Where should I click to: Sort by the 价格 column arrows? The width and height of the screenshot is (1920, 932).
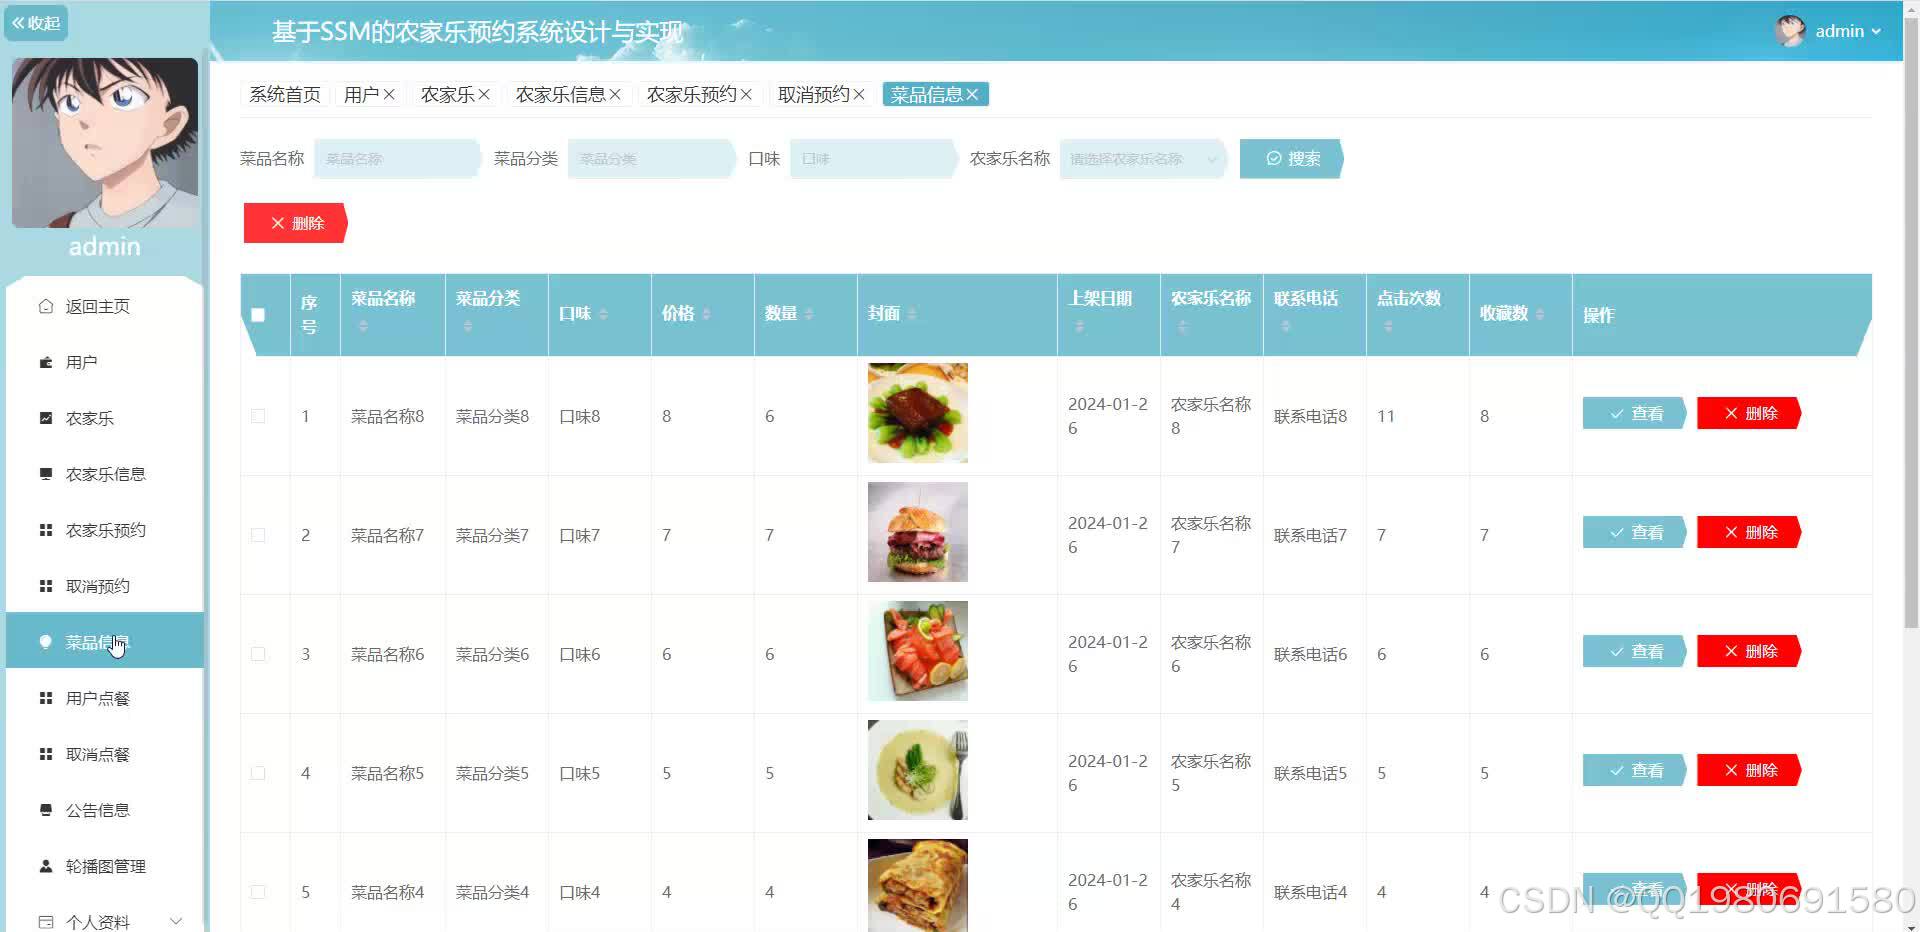[x=706, y=314]
